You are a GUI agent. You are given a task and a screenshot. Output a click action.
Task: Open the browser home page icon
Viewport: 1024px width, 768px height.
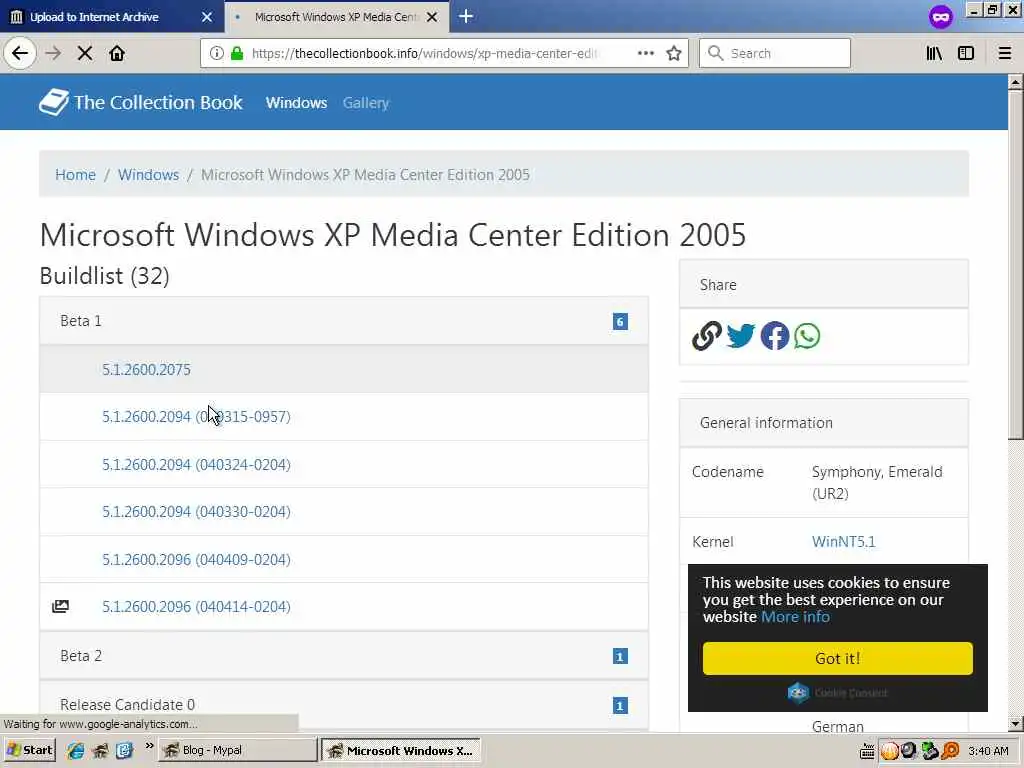coord(117,53)
